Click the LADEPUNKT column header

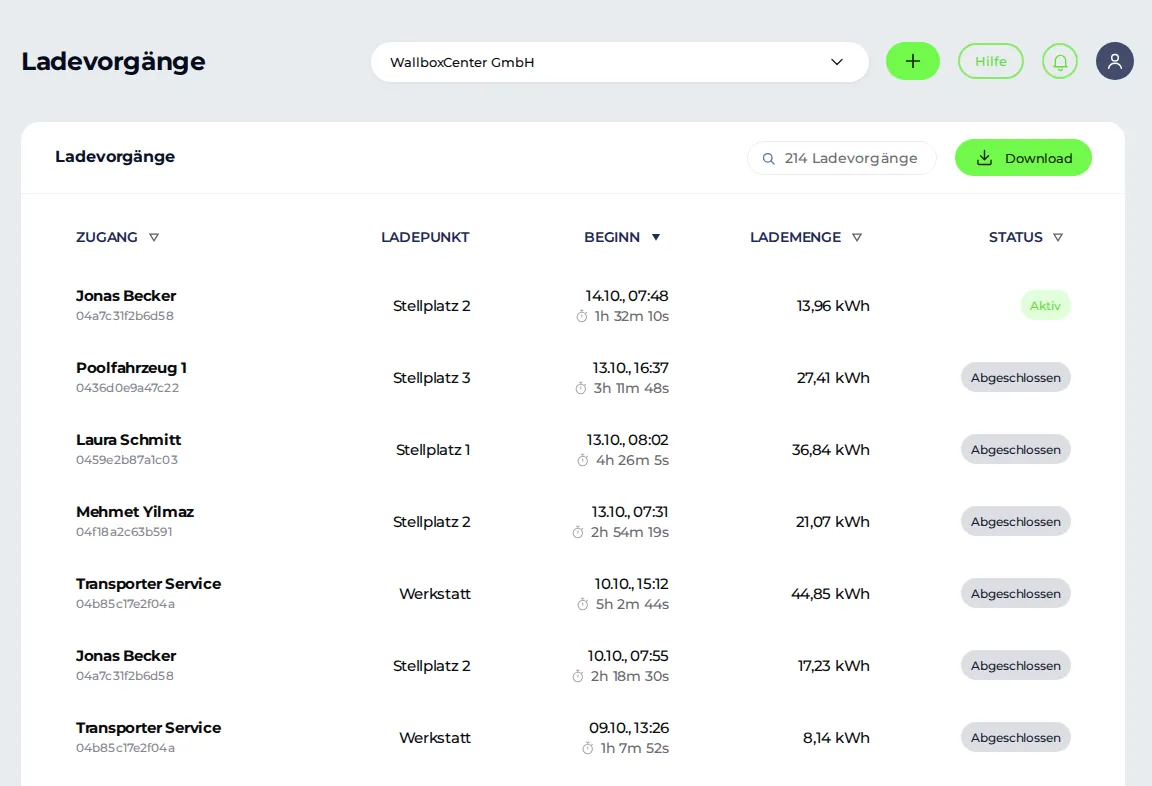(425, 237)
